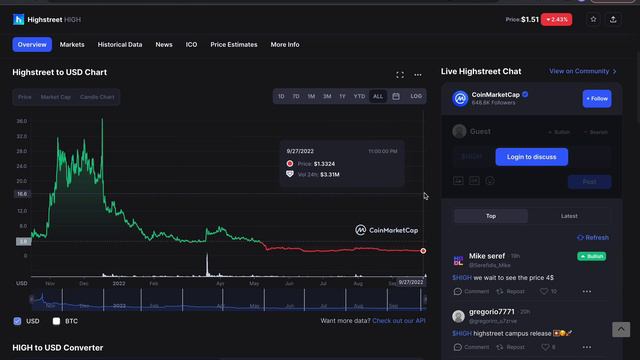Open Check out our API link
This screenshot has height=360, width=640.
(399, 321)
